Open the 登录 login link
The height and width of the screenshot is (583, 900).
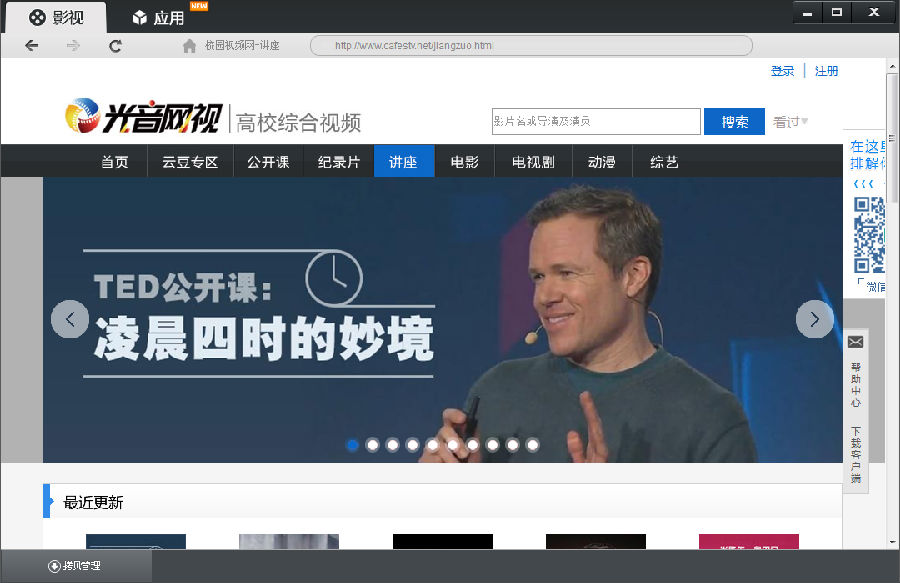(782, 71)
